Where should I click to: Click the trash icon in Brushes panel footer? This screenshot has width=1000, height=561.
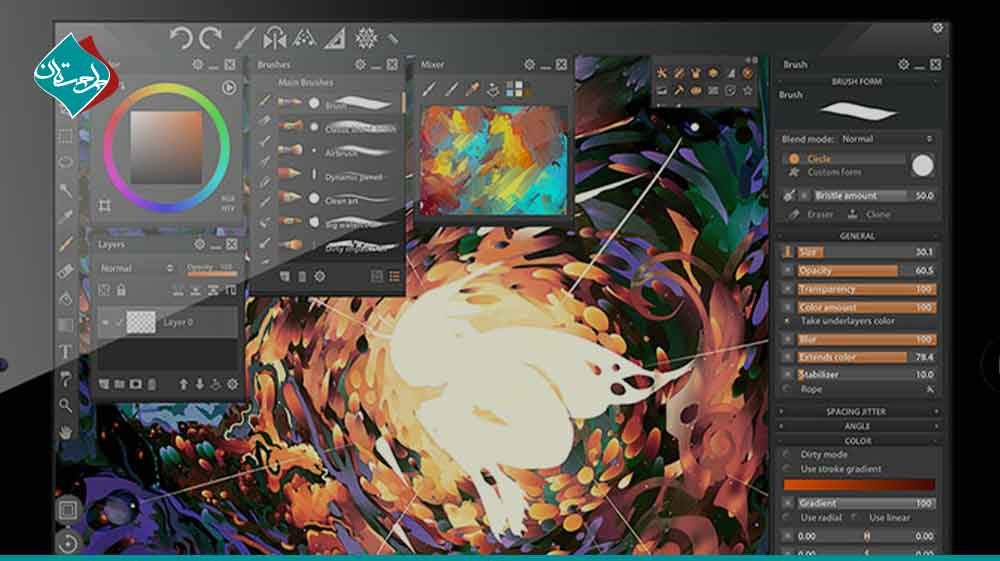click(302, 277)
